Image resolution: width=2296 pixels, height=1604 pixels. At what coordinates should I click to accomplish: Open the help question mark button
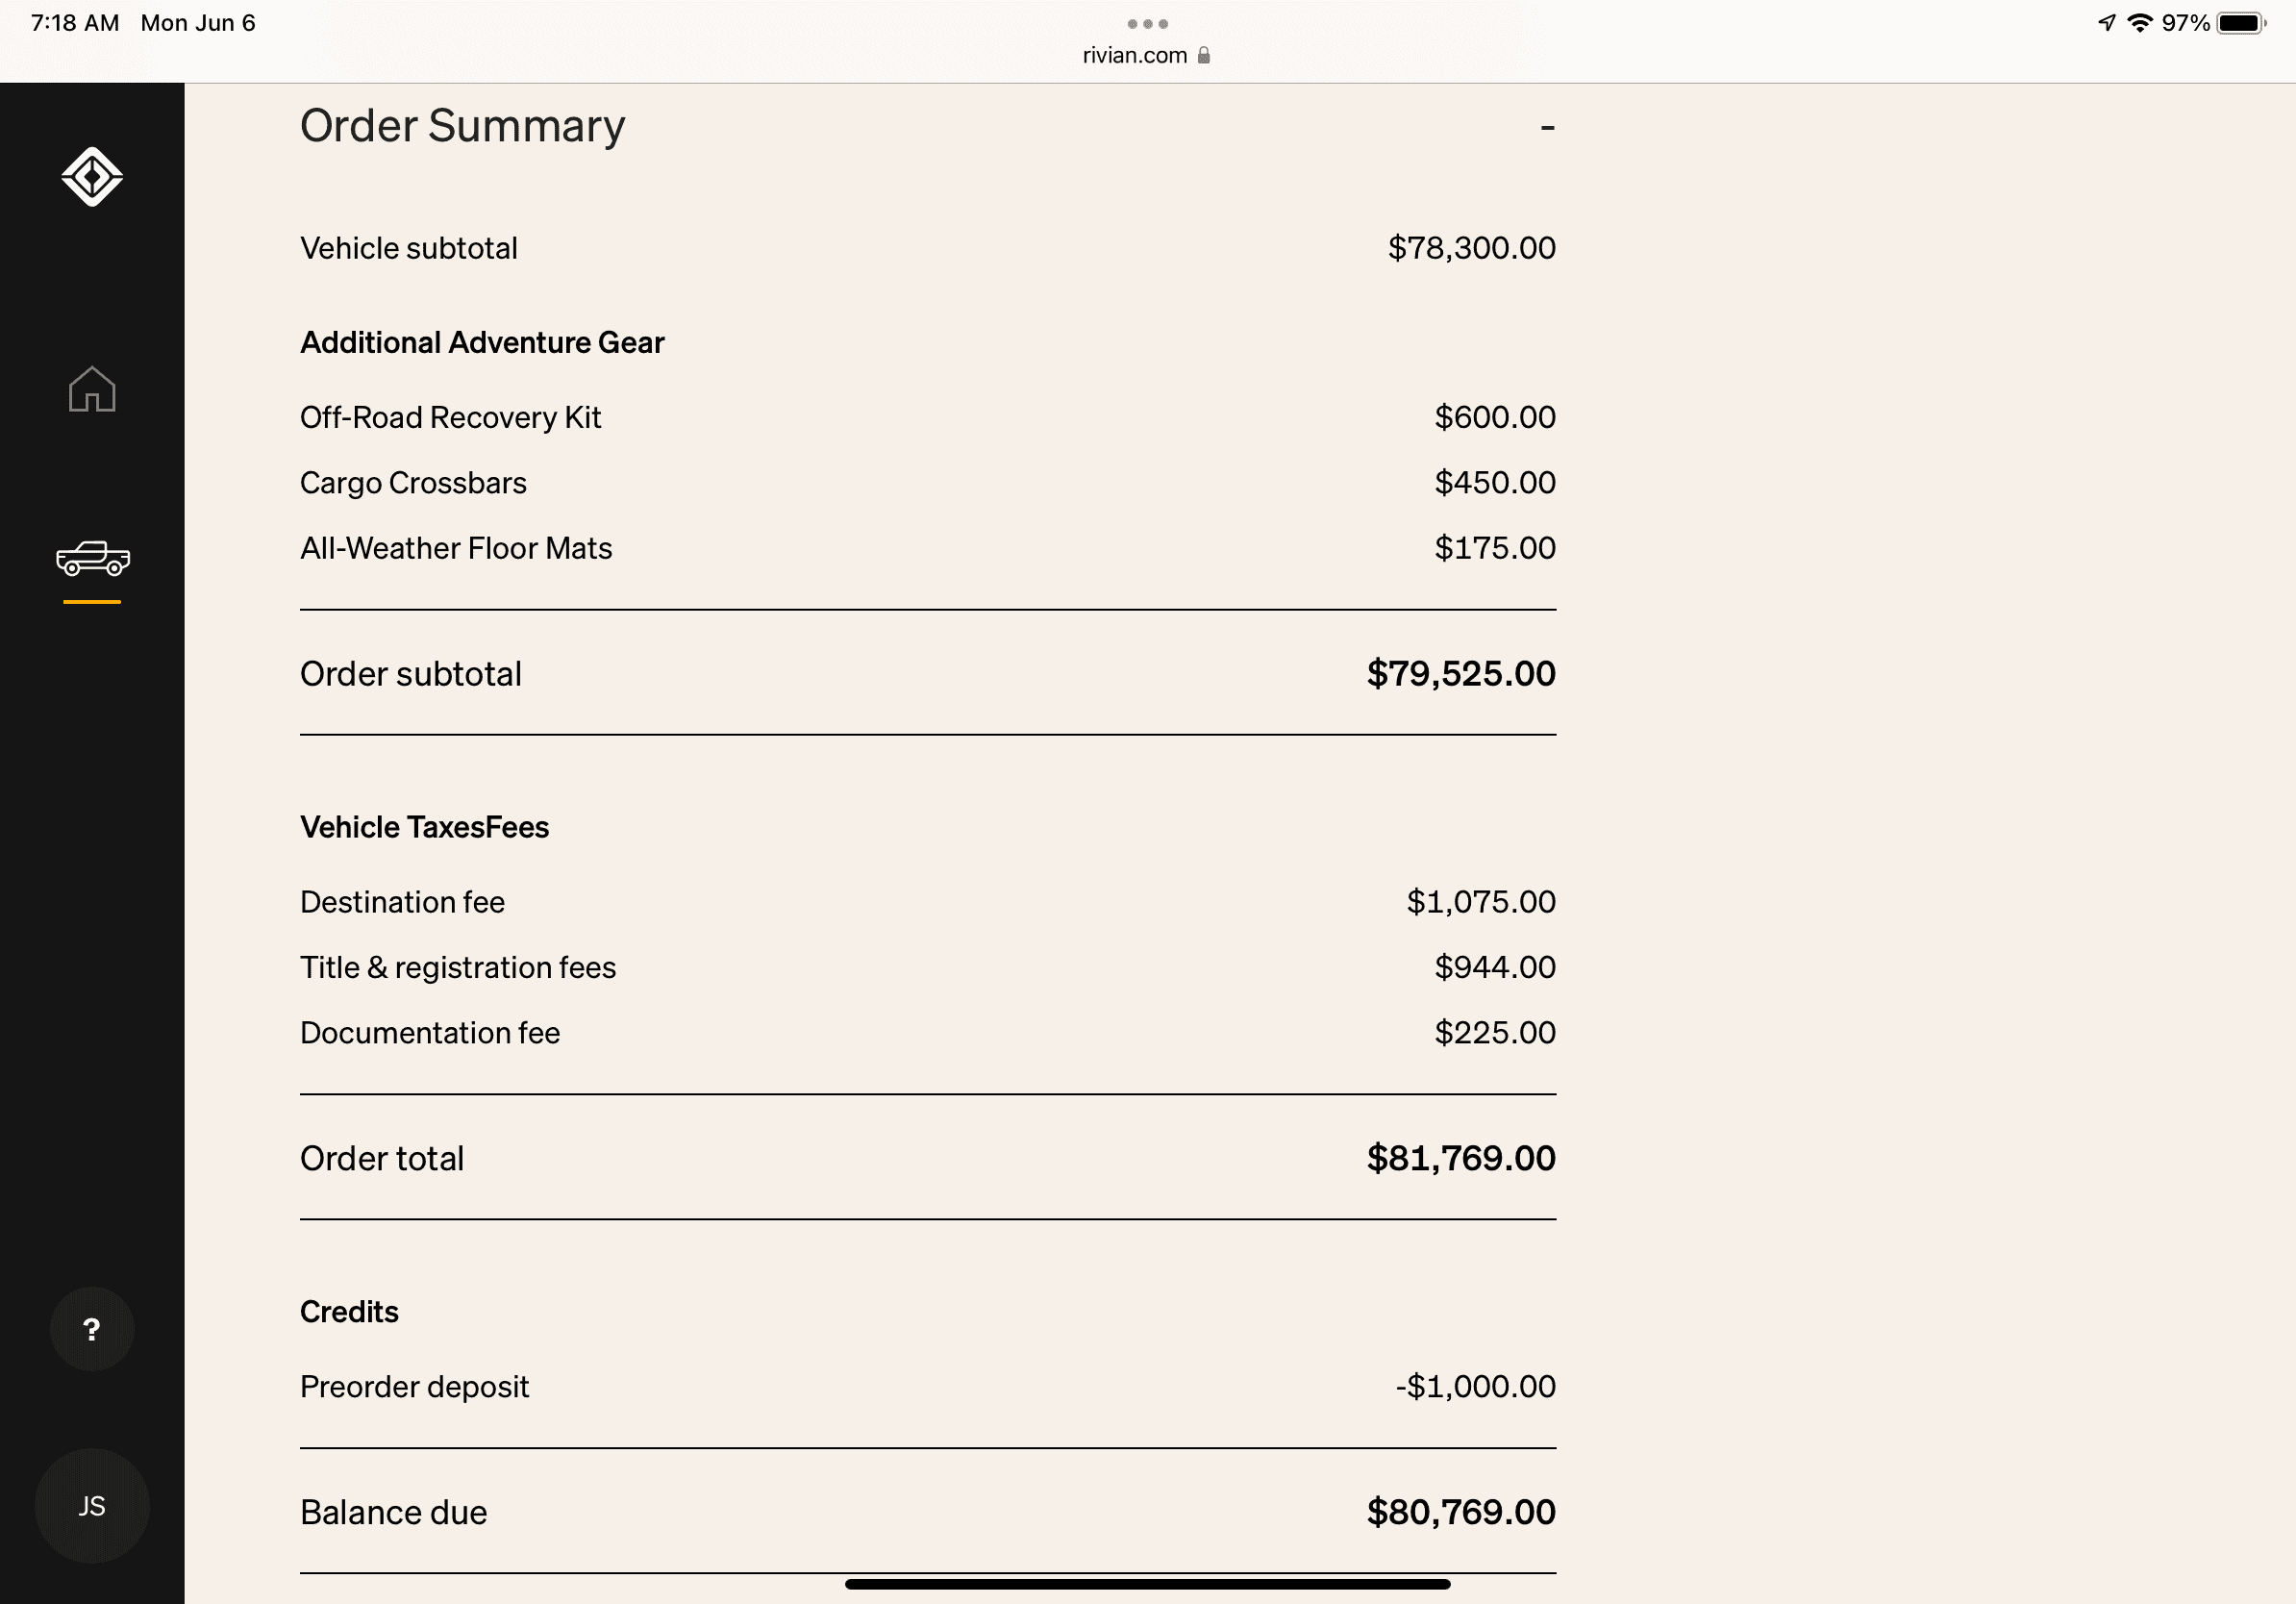coord(92,1329)
